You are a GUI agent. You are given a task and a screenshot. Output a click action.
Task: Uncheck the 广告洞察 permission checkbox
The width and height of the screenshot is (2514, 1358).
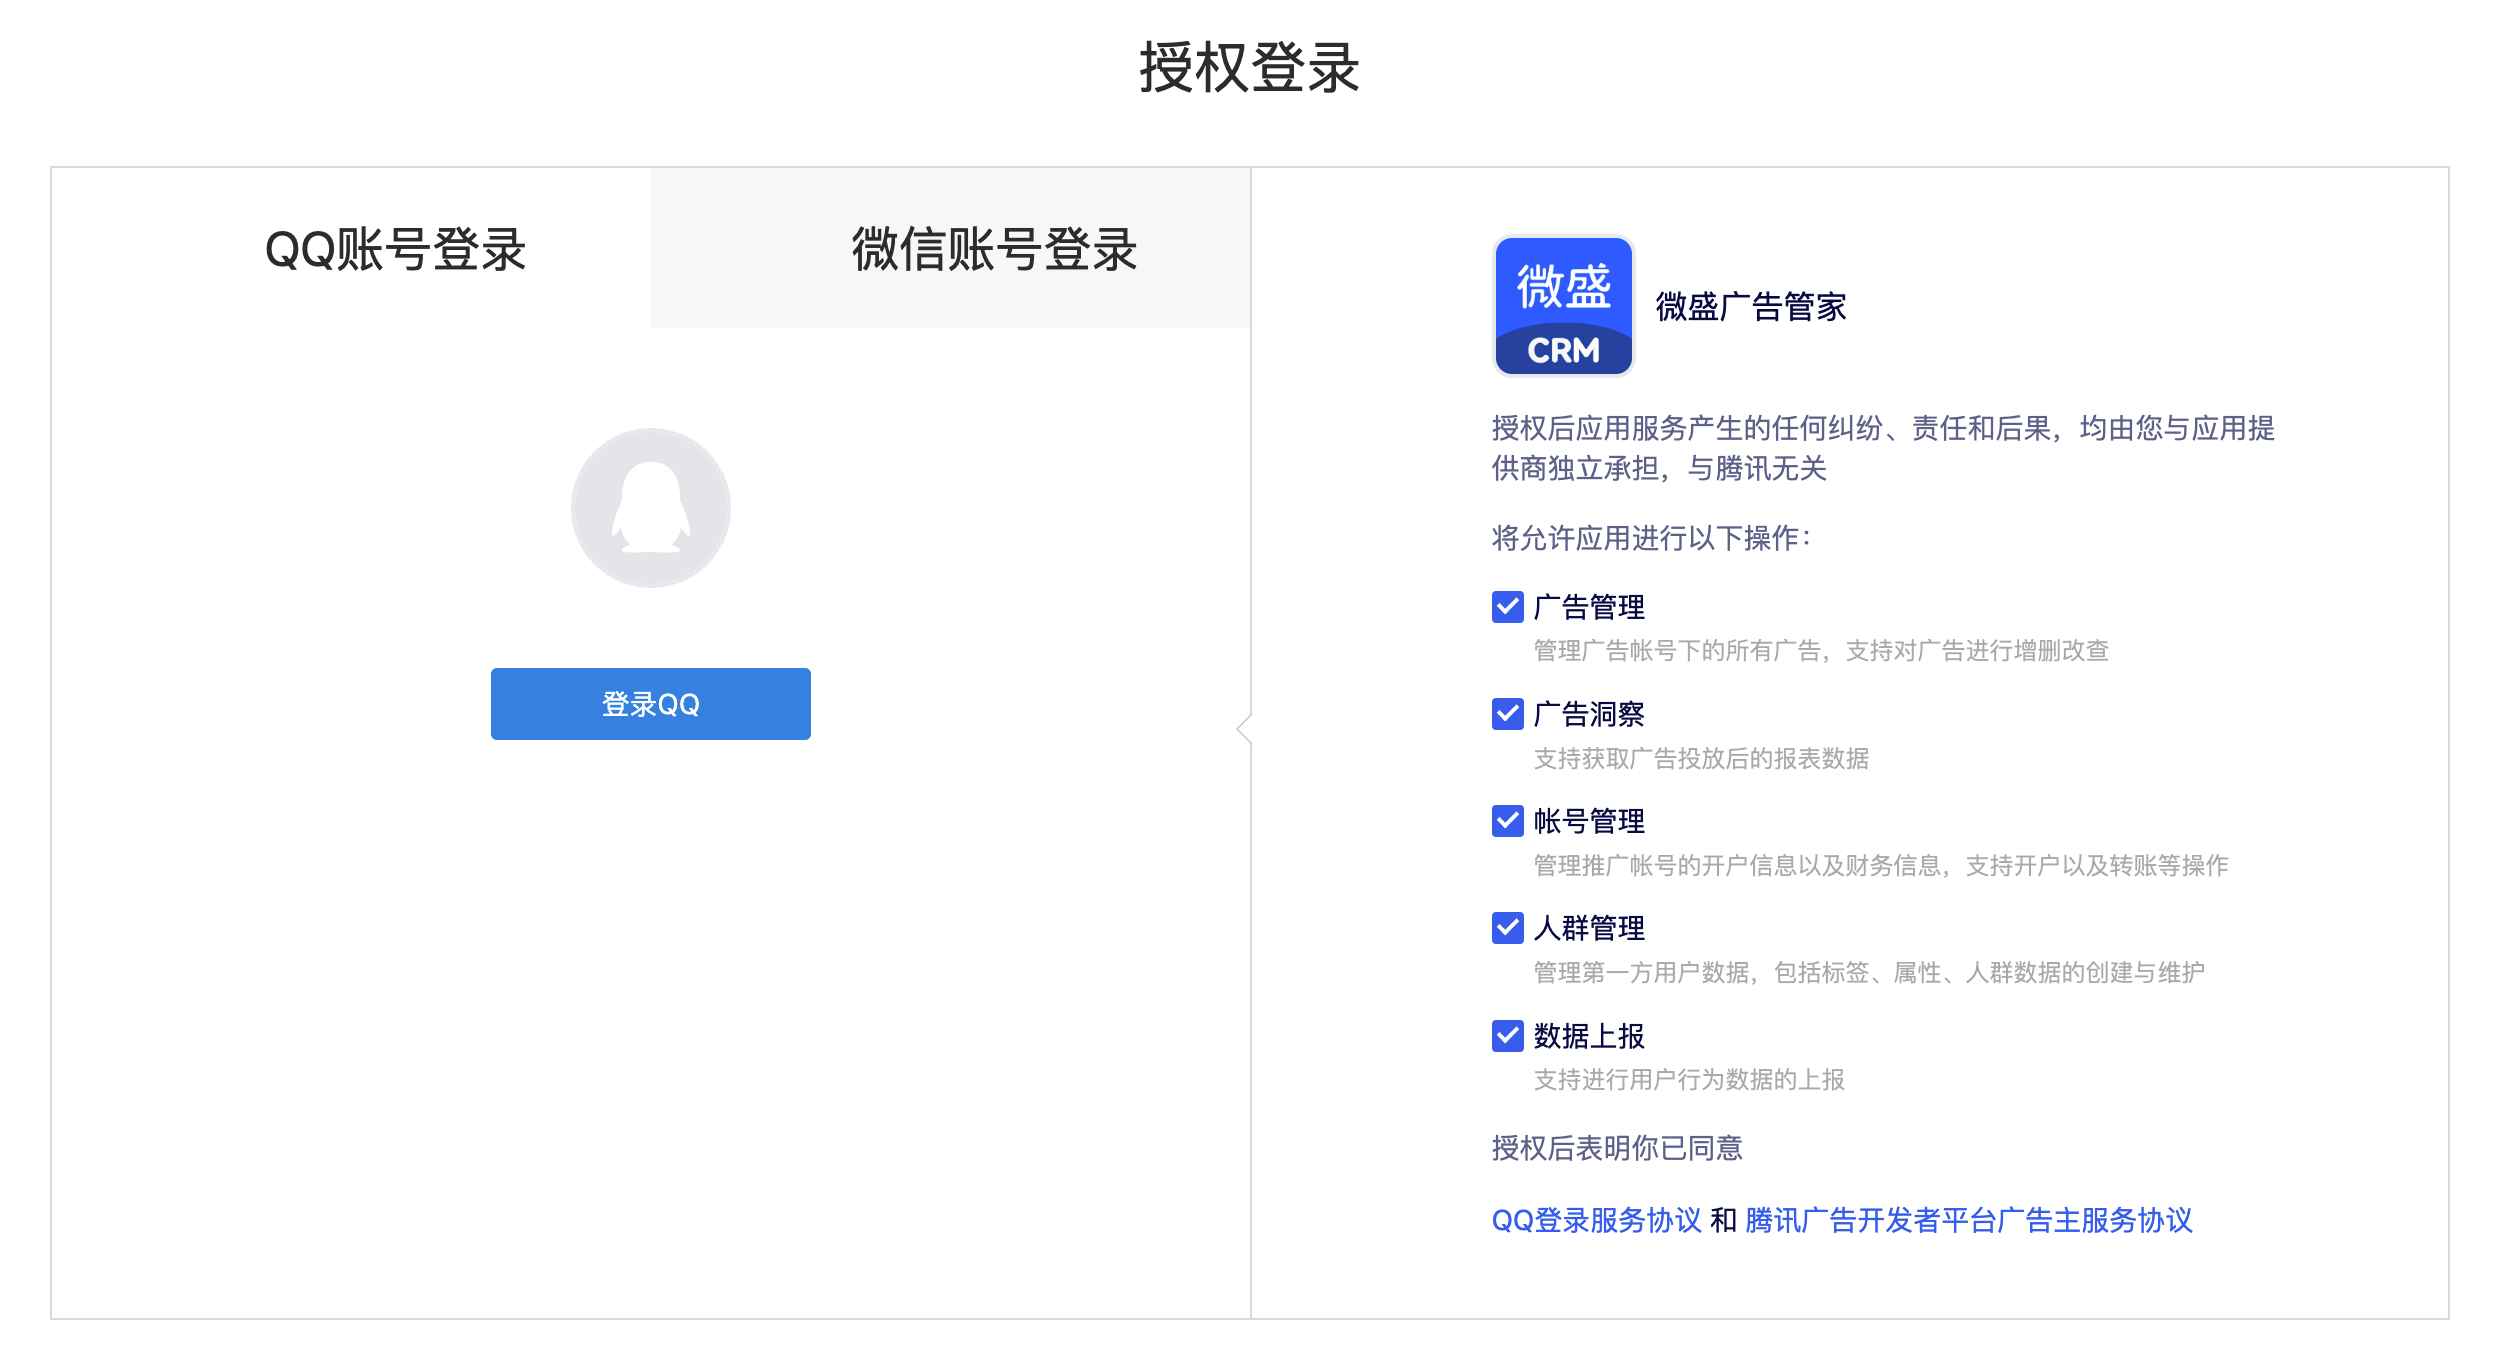click(1507, 714)
